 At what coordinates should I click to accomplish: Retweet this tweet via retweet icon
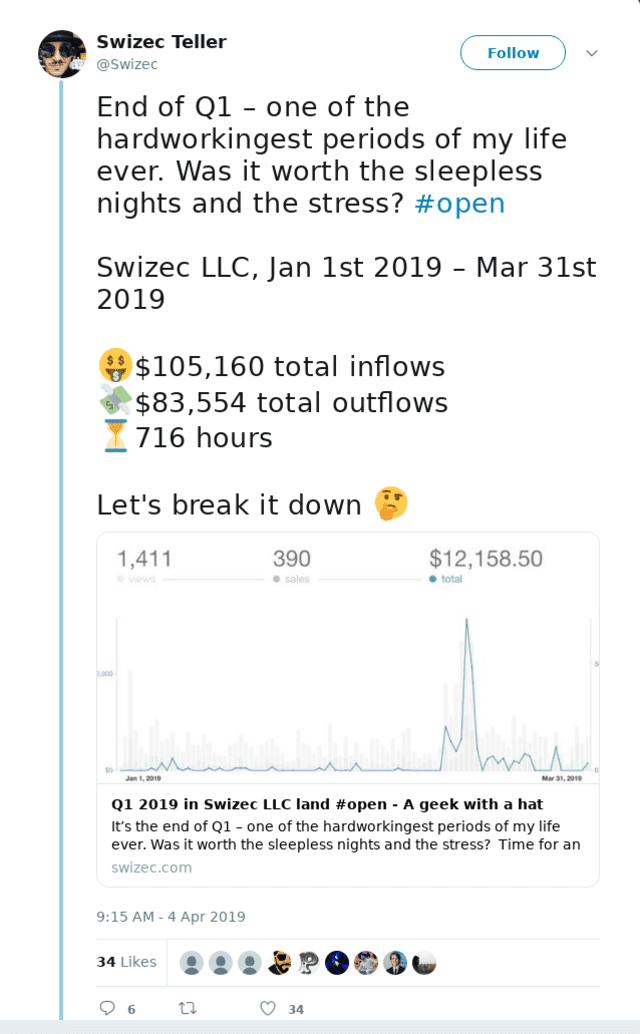(x=187, y=1009)
